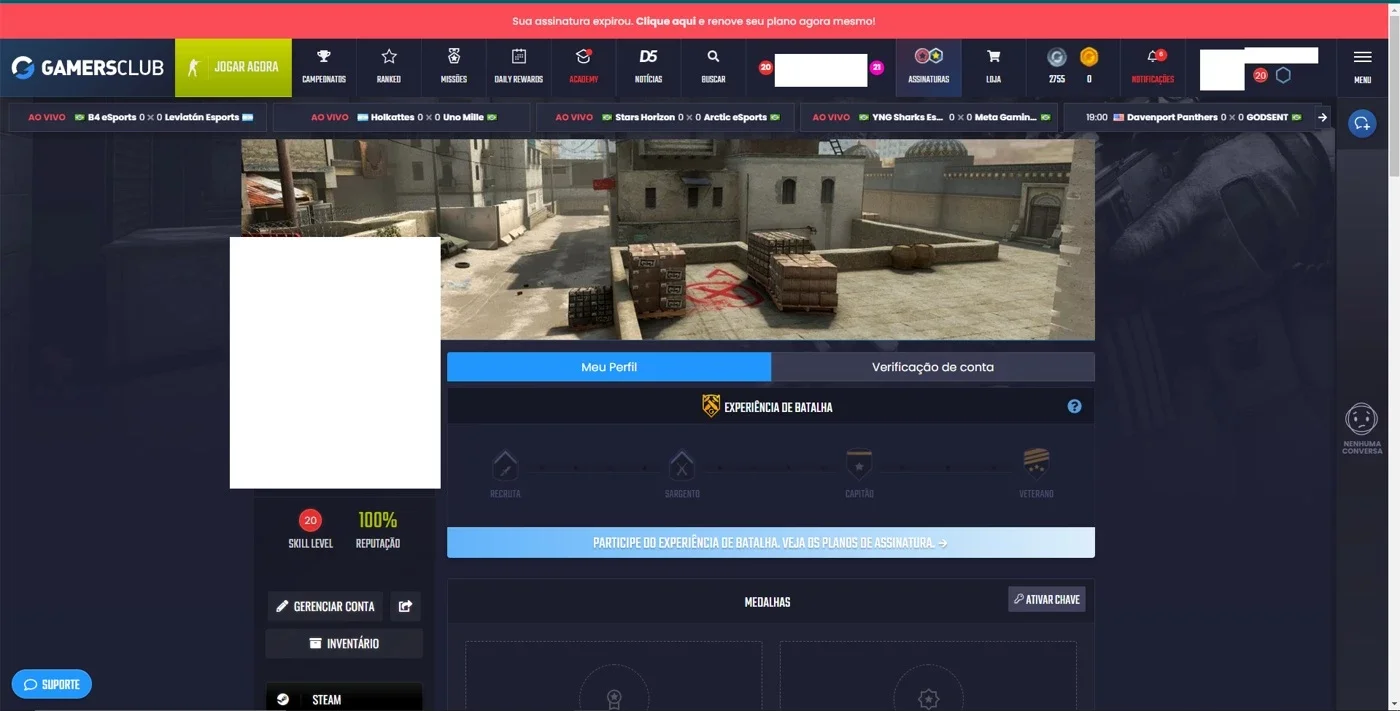
Task: Click 'Clique aqui' to renew subscription
Action: tap(665, 21)
